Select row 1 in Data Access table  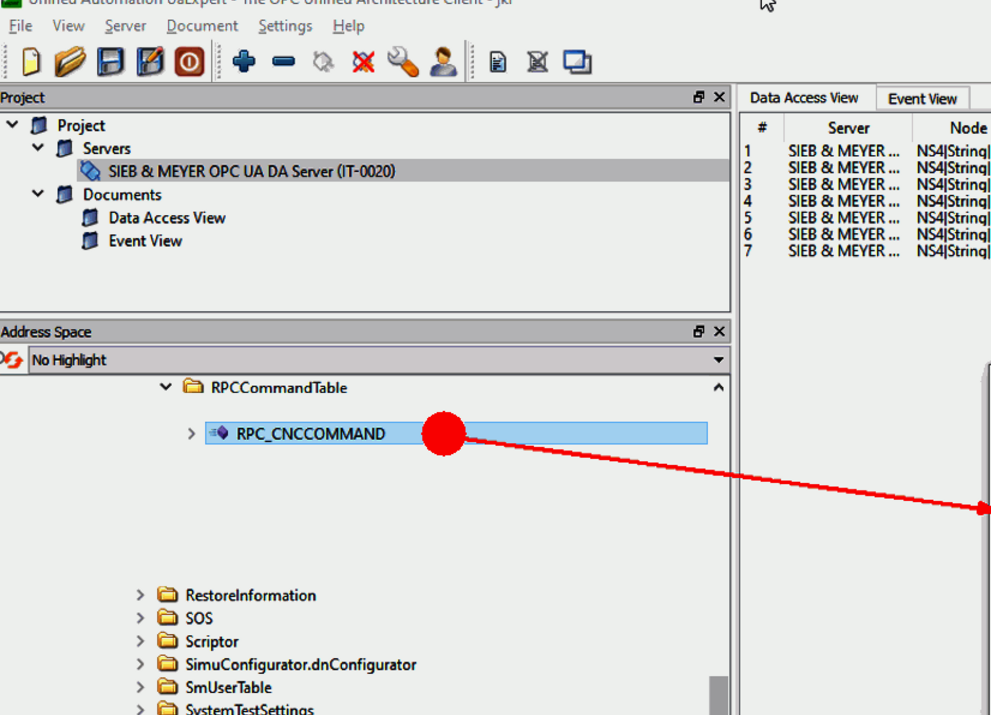[x=865, y=150]
